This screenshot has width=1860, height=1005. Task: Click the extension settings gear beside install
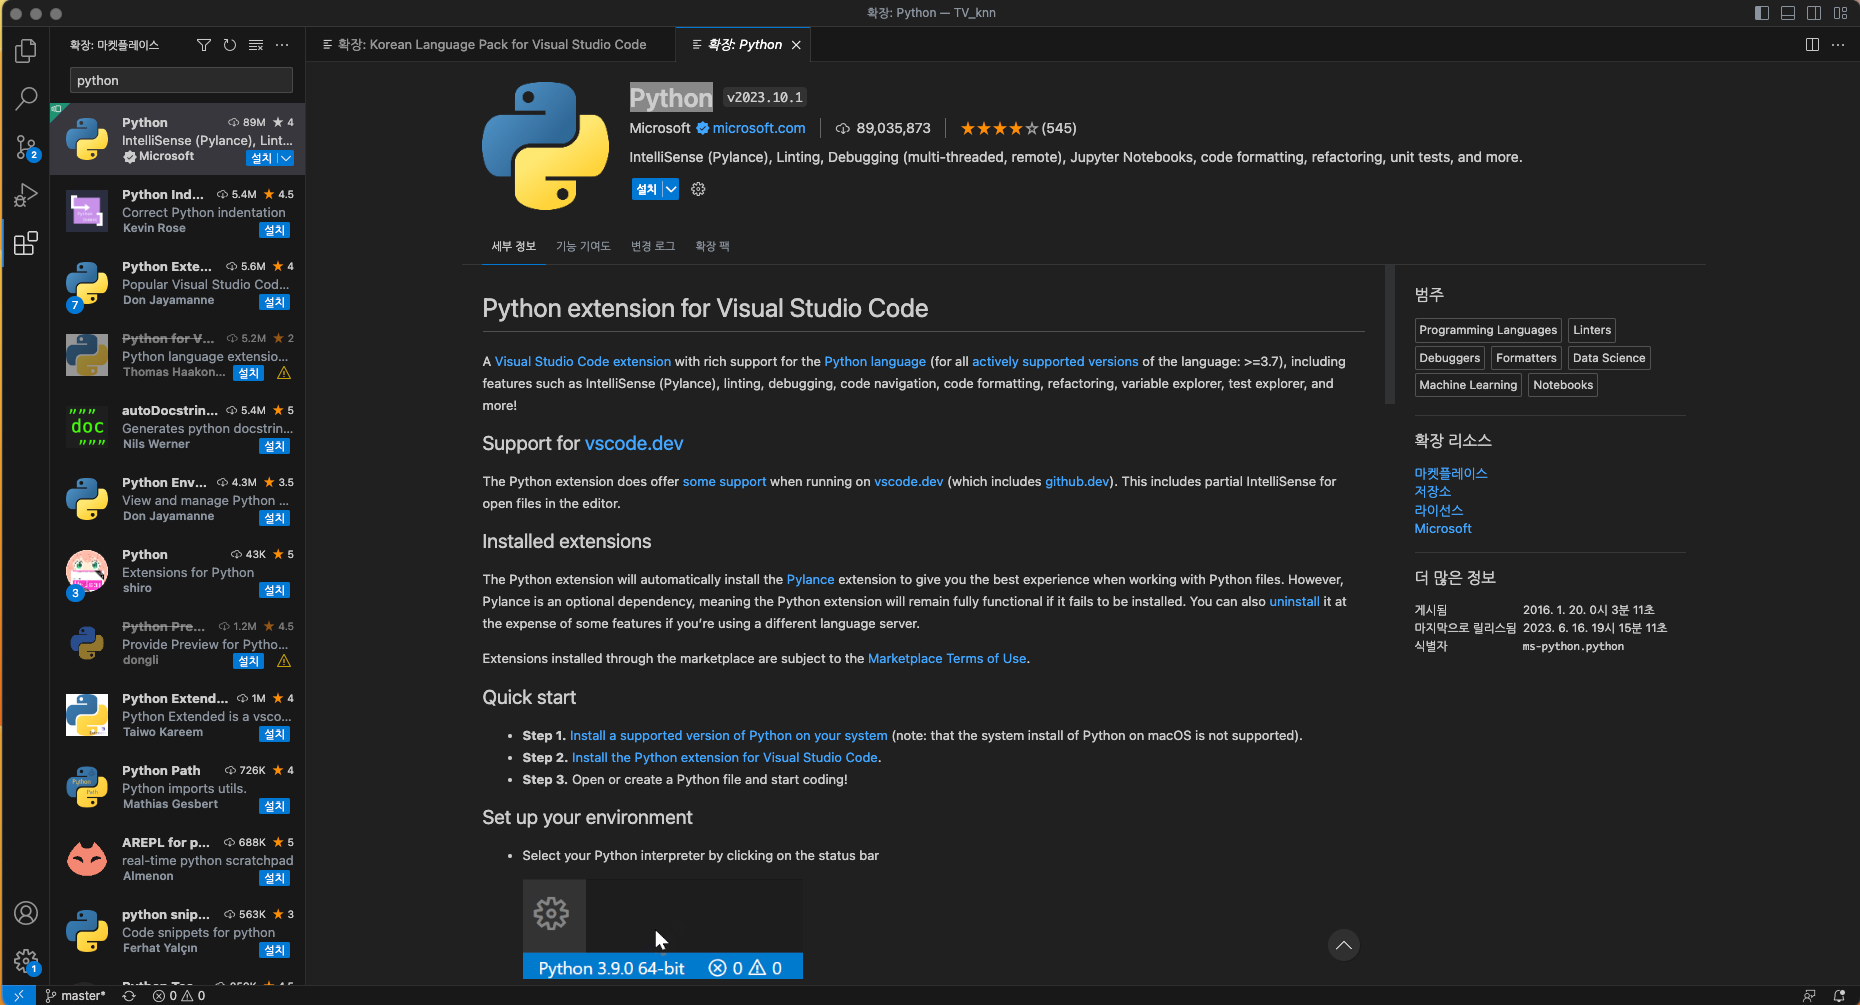(x=698, y=189)
